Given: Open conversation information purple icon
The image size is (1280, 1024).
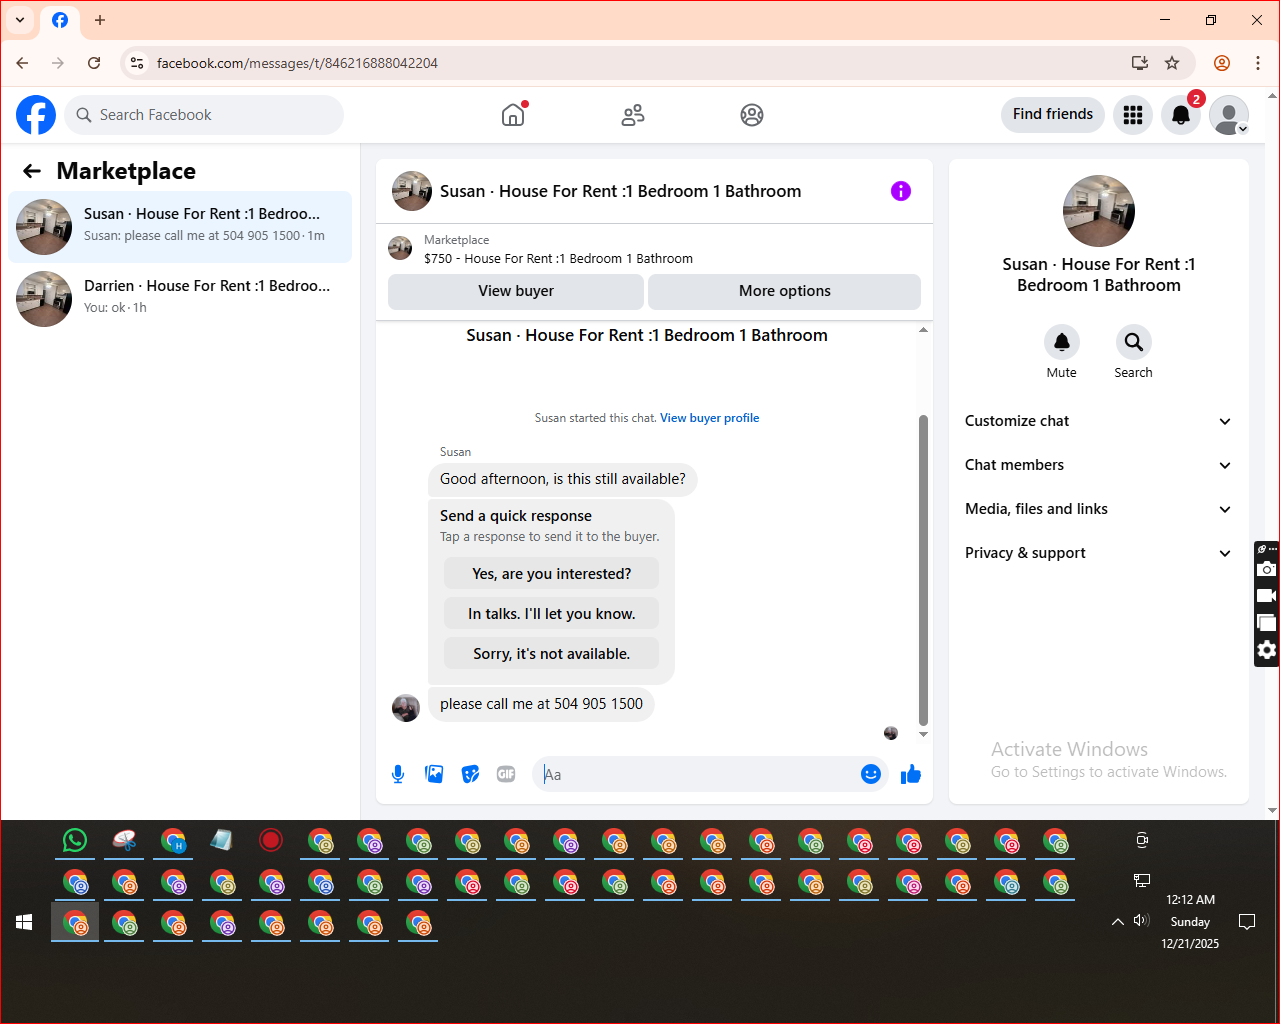Looking at the screenshot, I should (901, 191).
